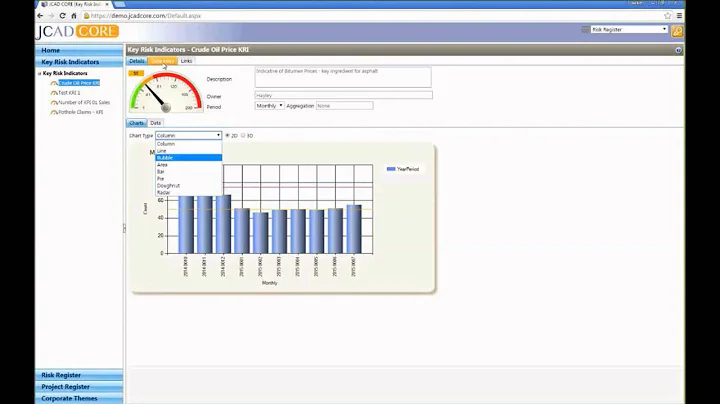Viewport: 720px width, 404px height.
Task: Click the gauge icon beside Test KRI 1
Action: (x=54, y=93)
